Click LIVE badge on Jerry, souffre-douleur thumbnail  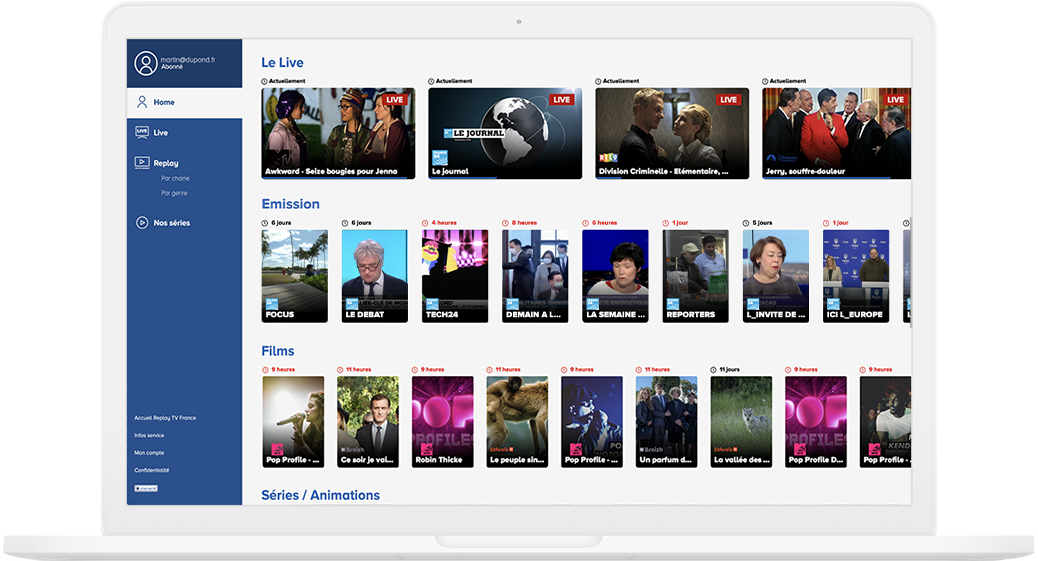[x=895, y=100]
